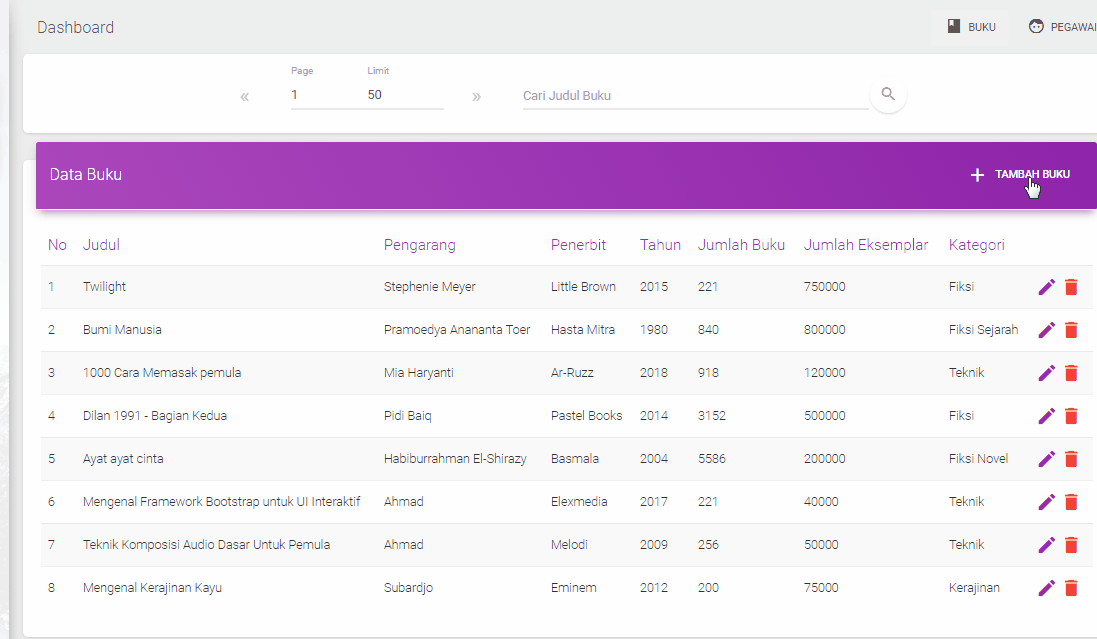Click the next page double-arrow

[477, 95]
